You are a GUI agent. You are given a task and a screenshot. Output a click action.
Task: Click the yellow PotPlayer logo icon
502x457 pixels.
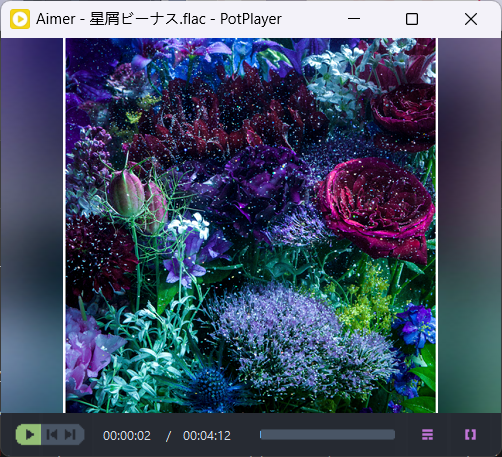[x=20, y=19]
